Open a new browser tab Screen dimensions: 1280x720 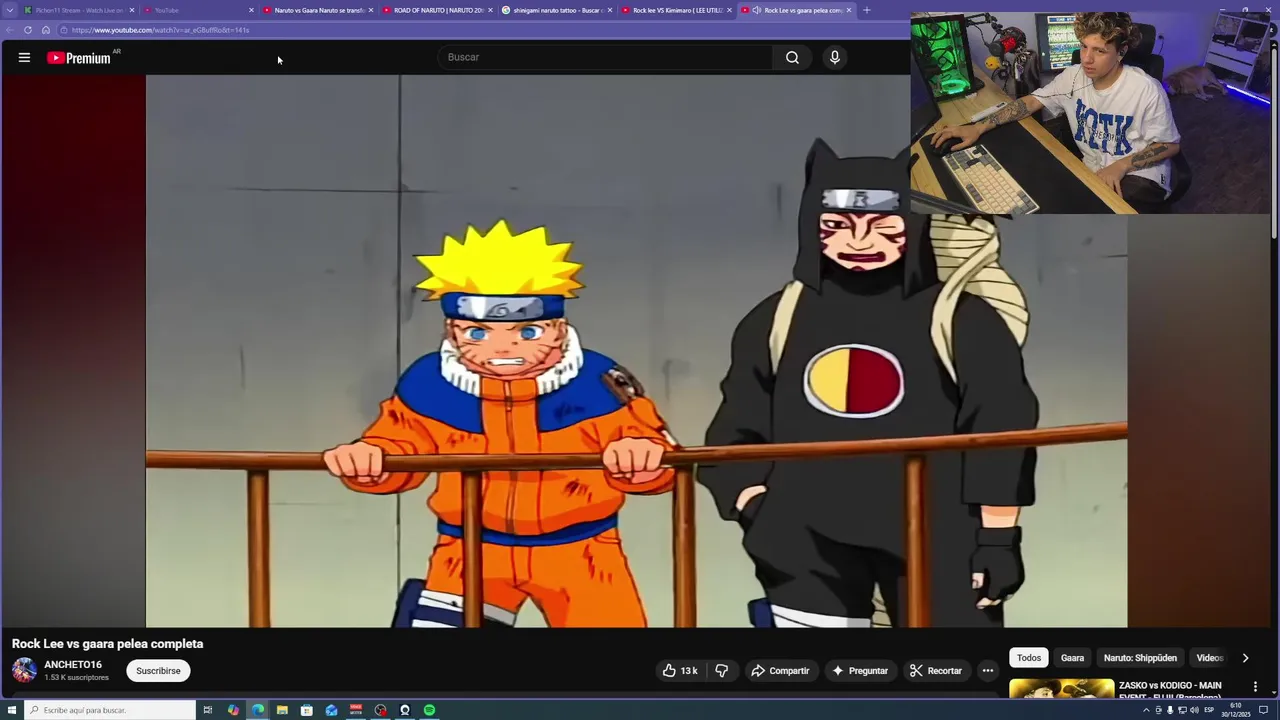866,10
